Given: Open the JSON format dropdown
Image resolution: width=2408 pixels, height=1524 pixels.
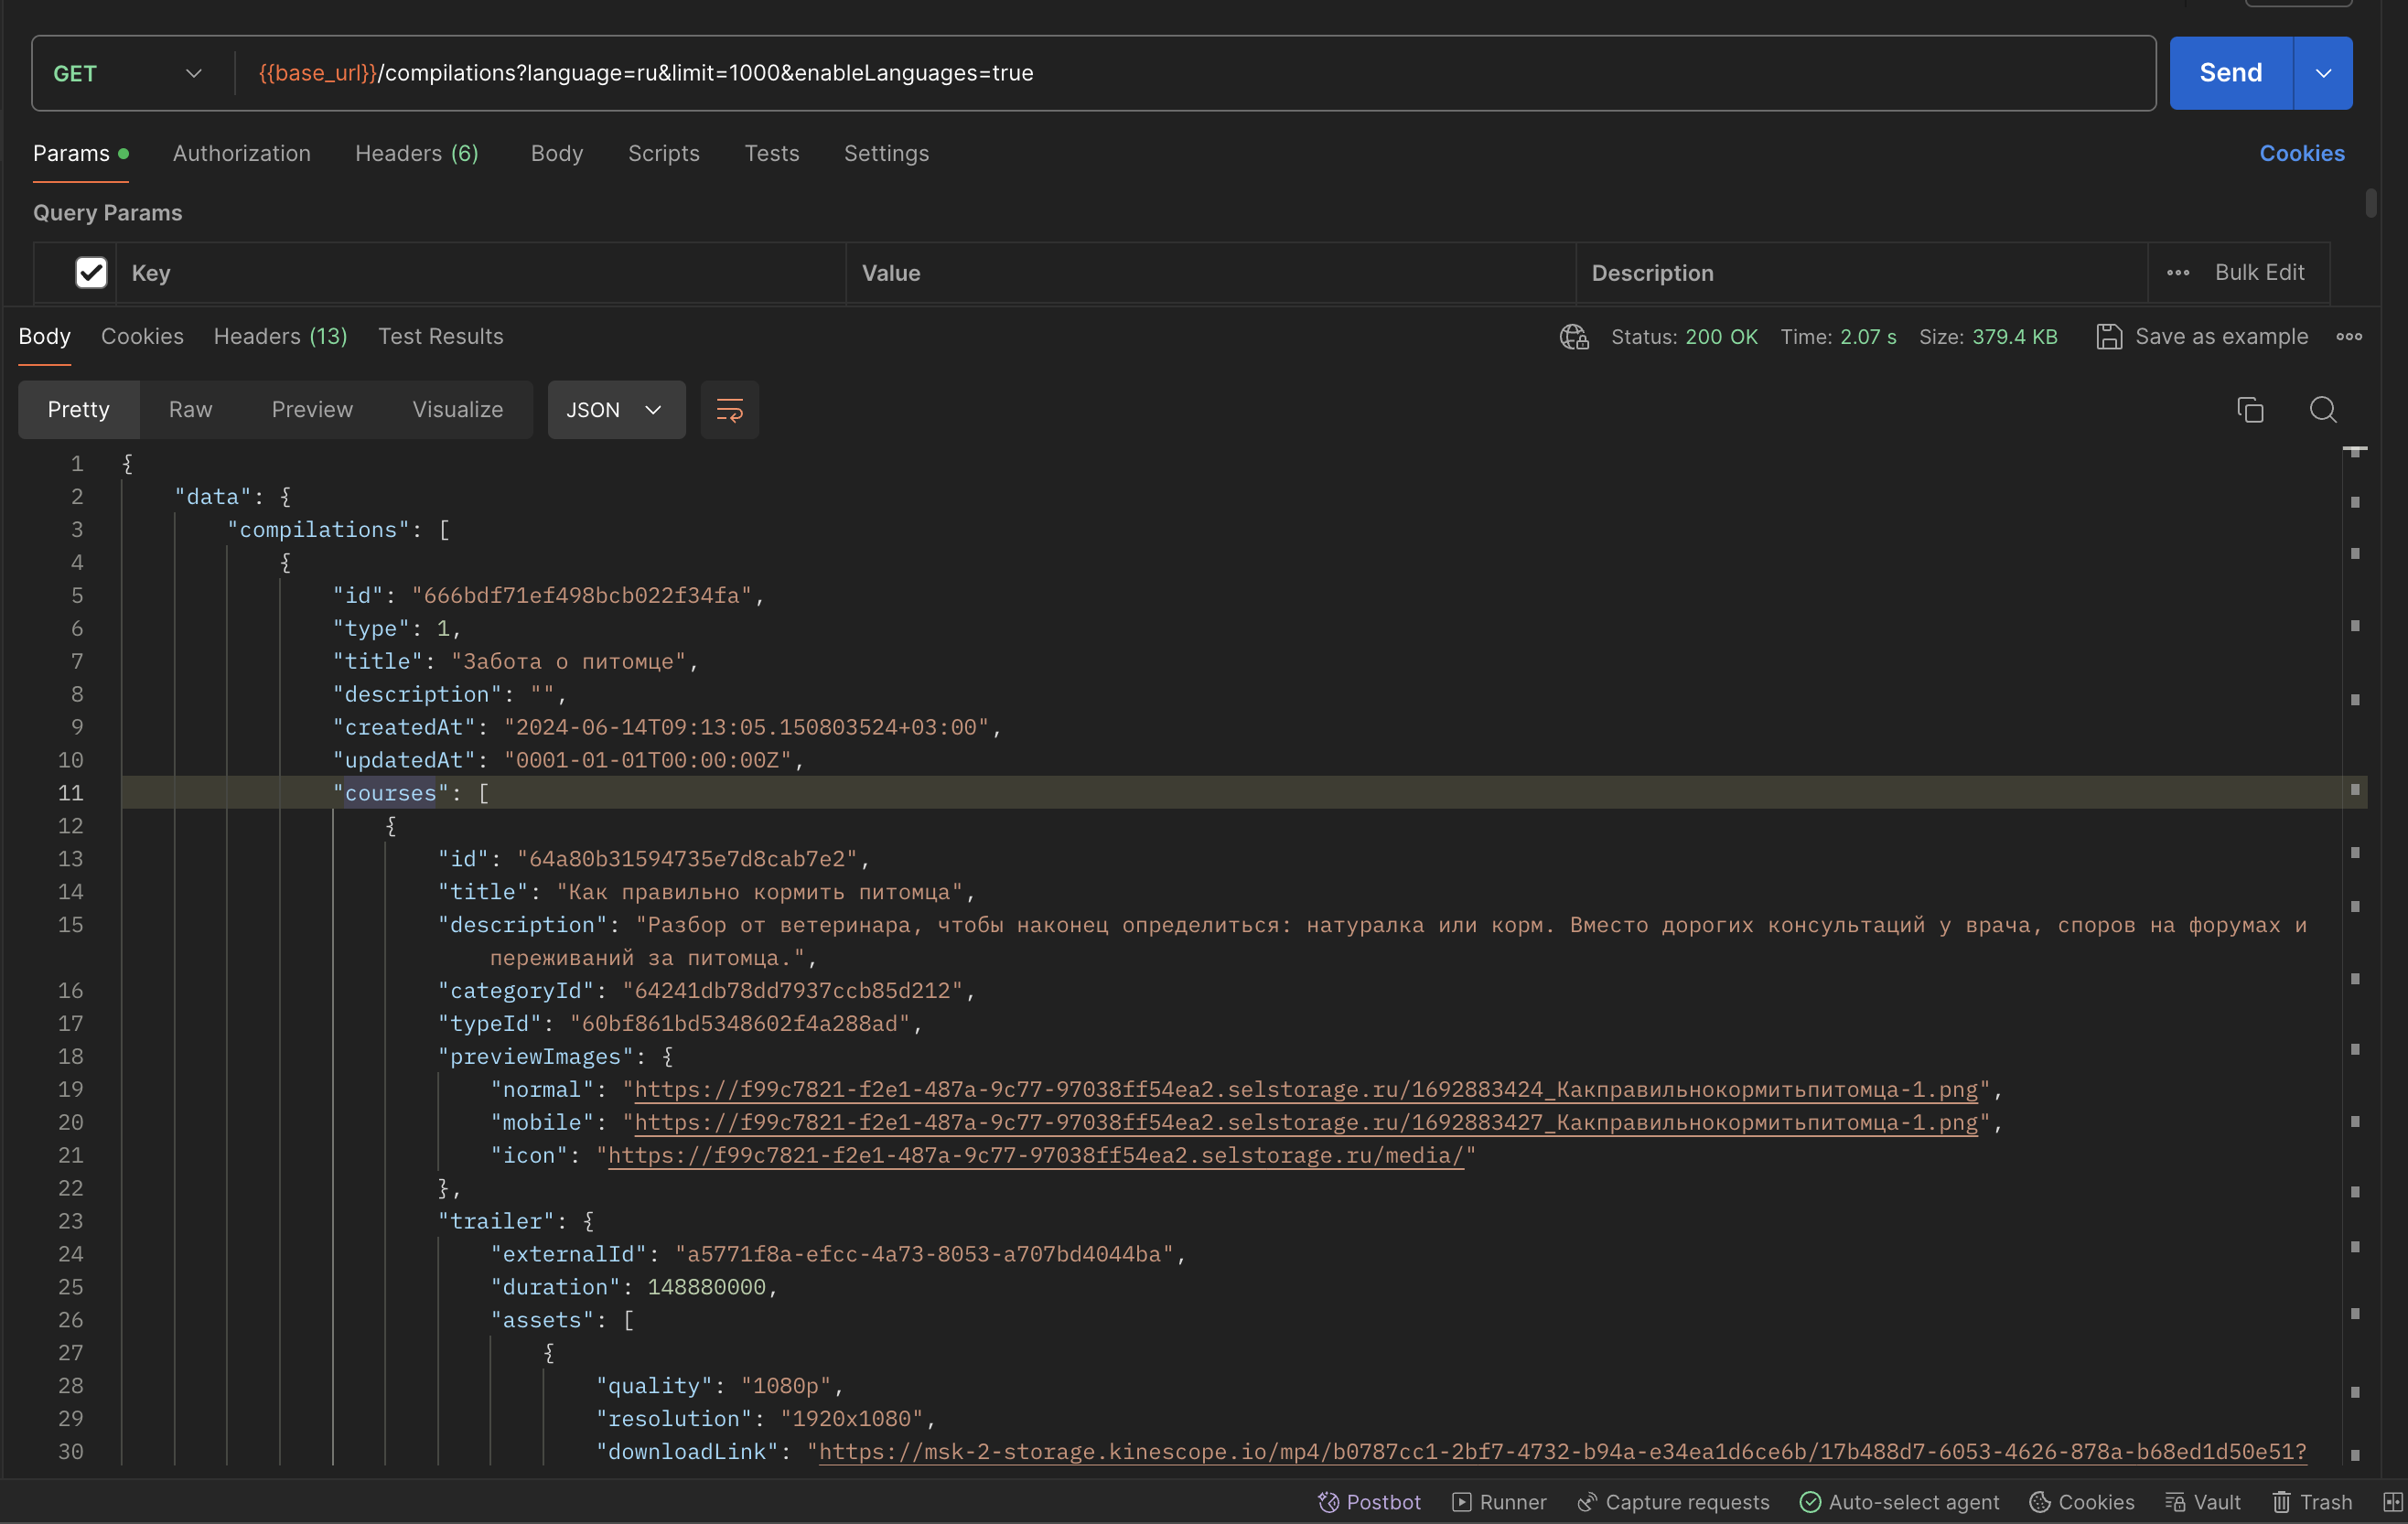Looking at the screenshot, I should 615,410.
